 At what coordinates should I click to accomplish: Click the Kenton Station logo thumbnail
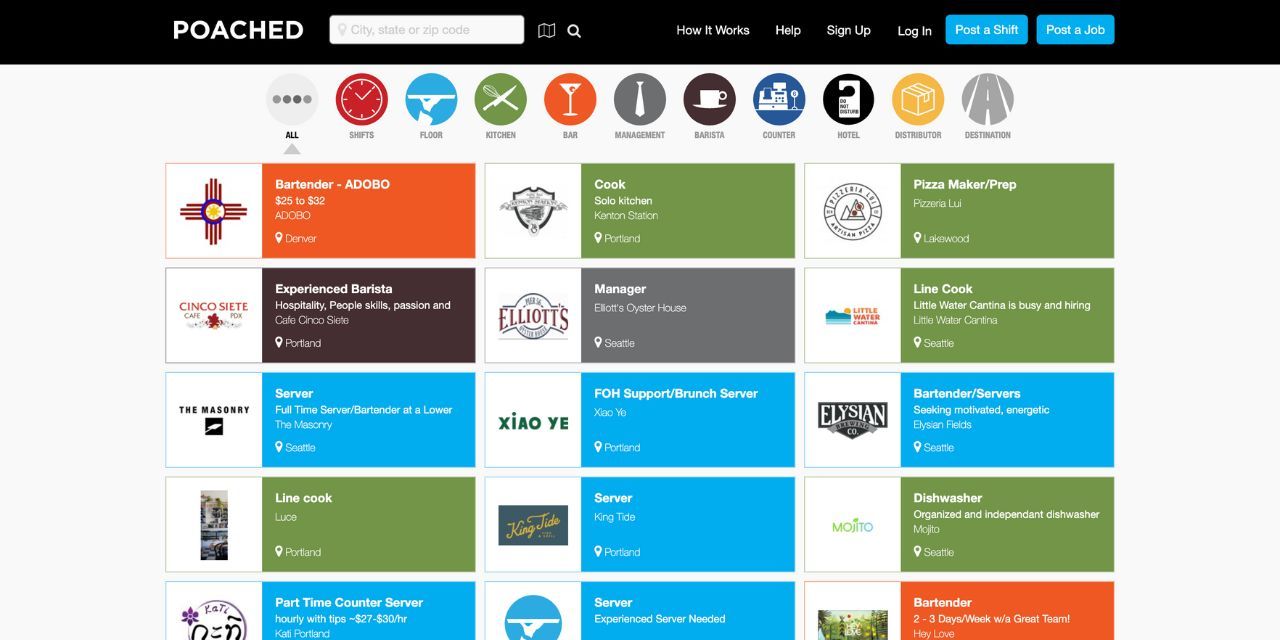(533, 211)
